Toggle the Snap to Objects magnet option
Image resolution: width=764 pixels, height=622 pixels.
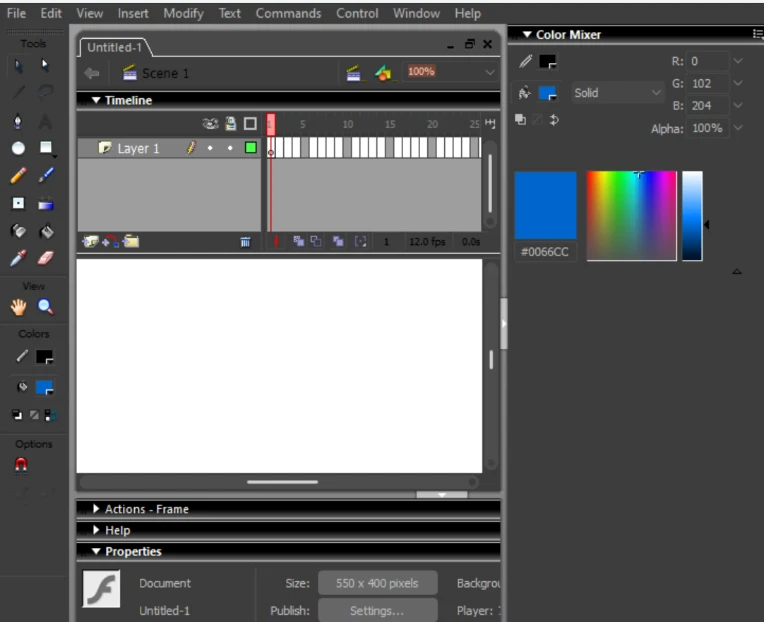[20, 465]
